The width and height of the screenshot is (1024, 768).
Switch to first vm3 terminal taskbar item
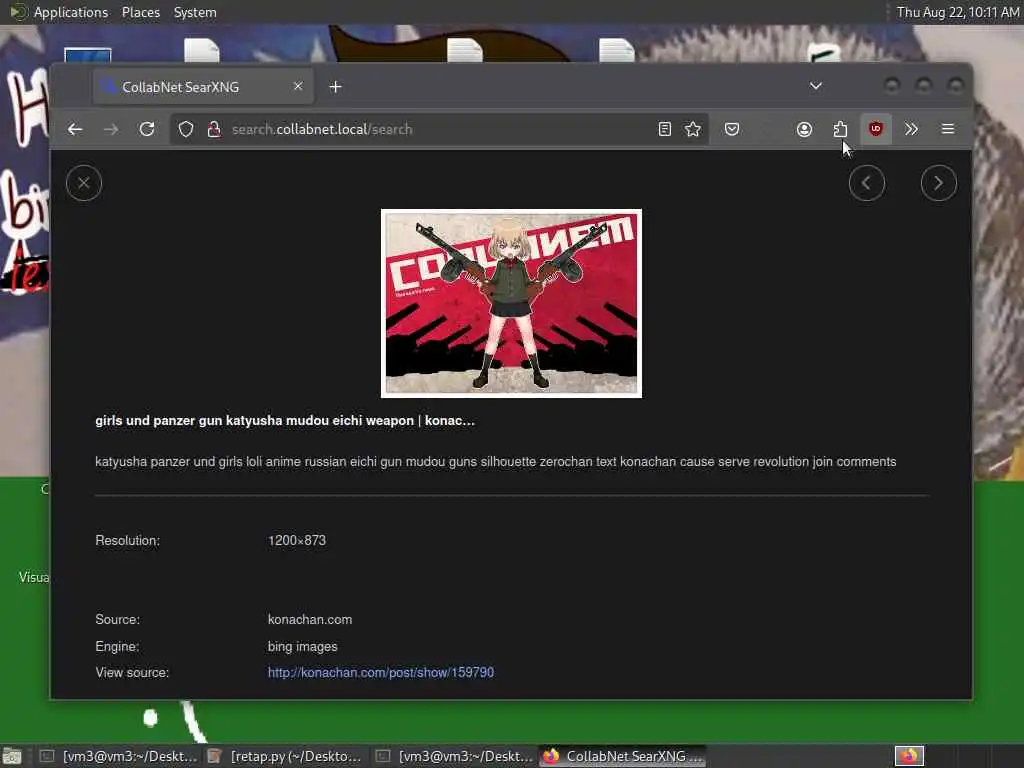pos(118,756)
